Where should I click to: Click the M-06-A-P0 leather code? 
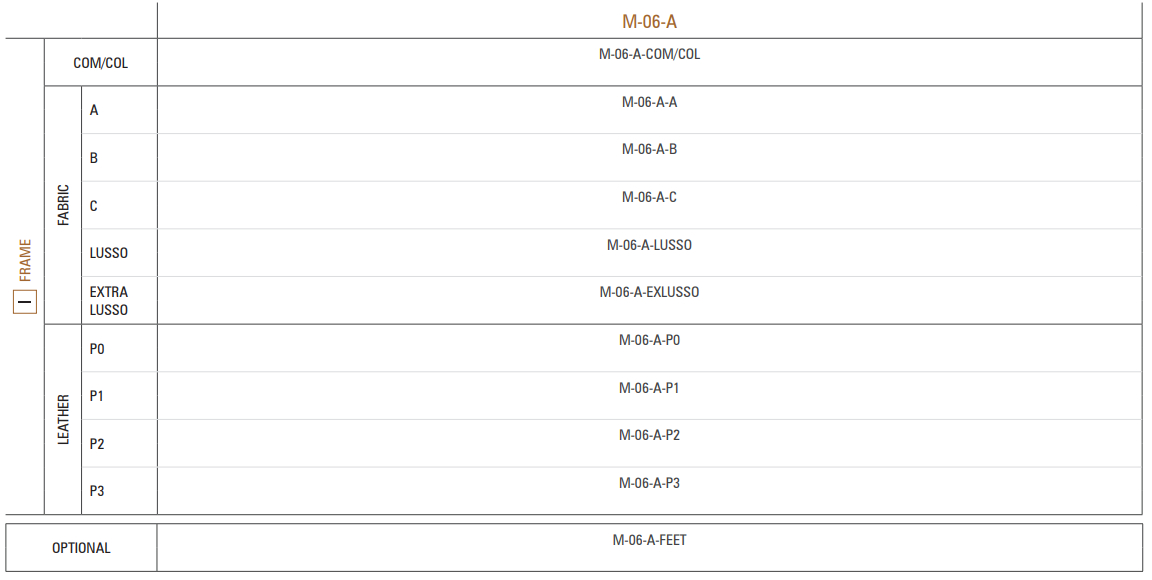649,340
